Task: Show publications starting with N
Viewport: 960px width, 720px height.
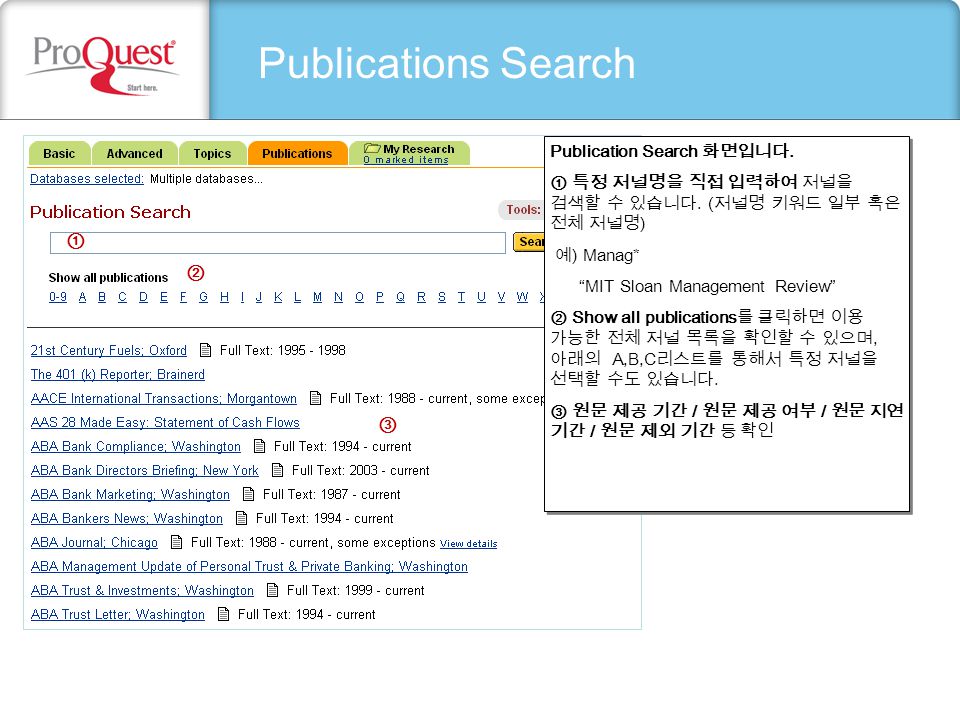Action: coord(338,297)
